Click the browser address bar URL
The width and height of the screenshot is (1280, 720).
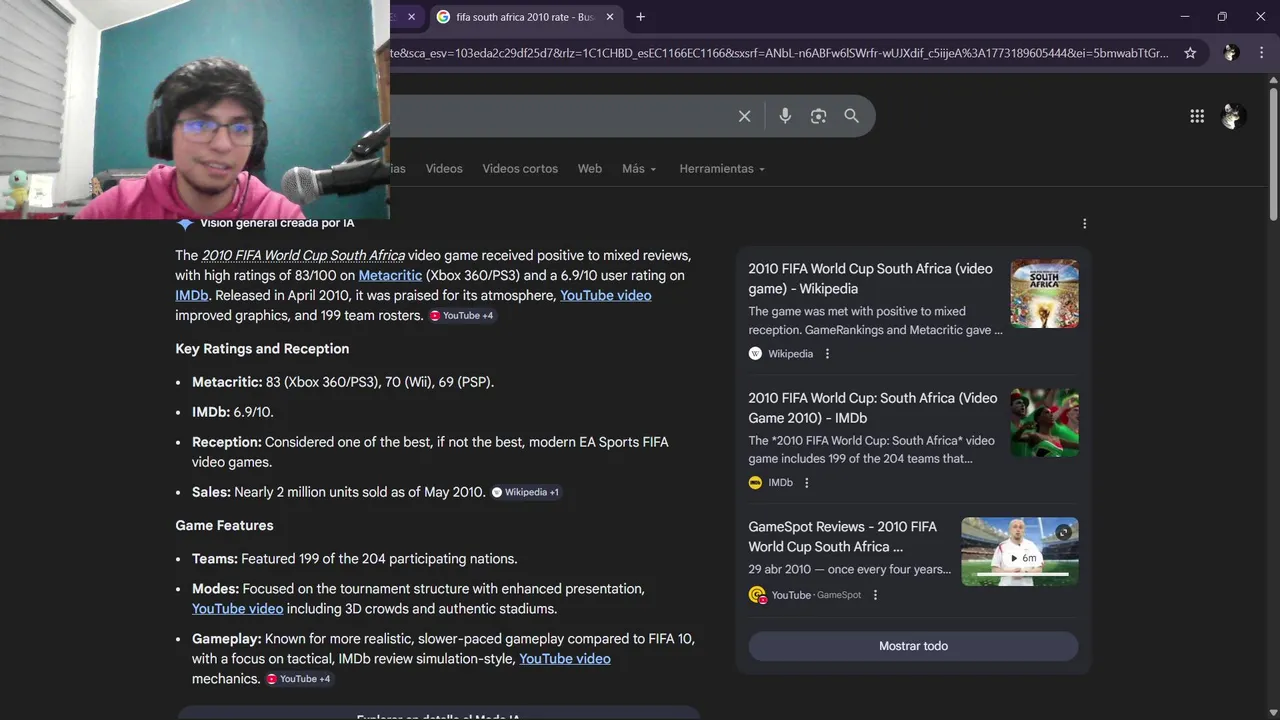(x=779, y=53)
